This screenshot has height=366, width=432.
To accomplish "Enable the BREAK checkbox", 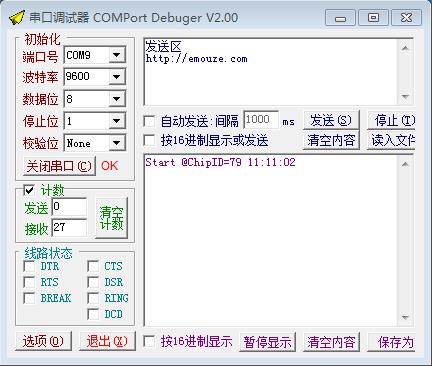I will point(29,298).
